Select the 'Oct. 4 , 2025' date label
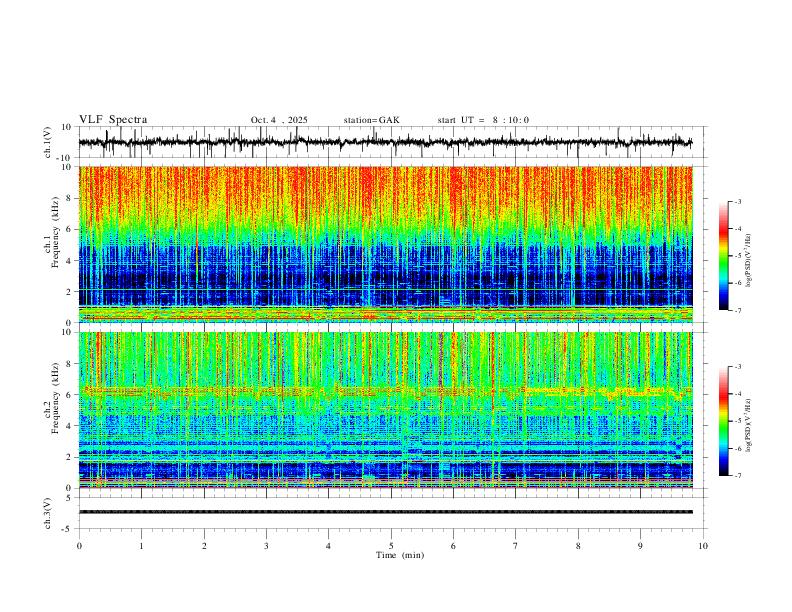792x612 pixels. point(279,120)
